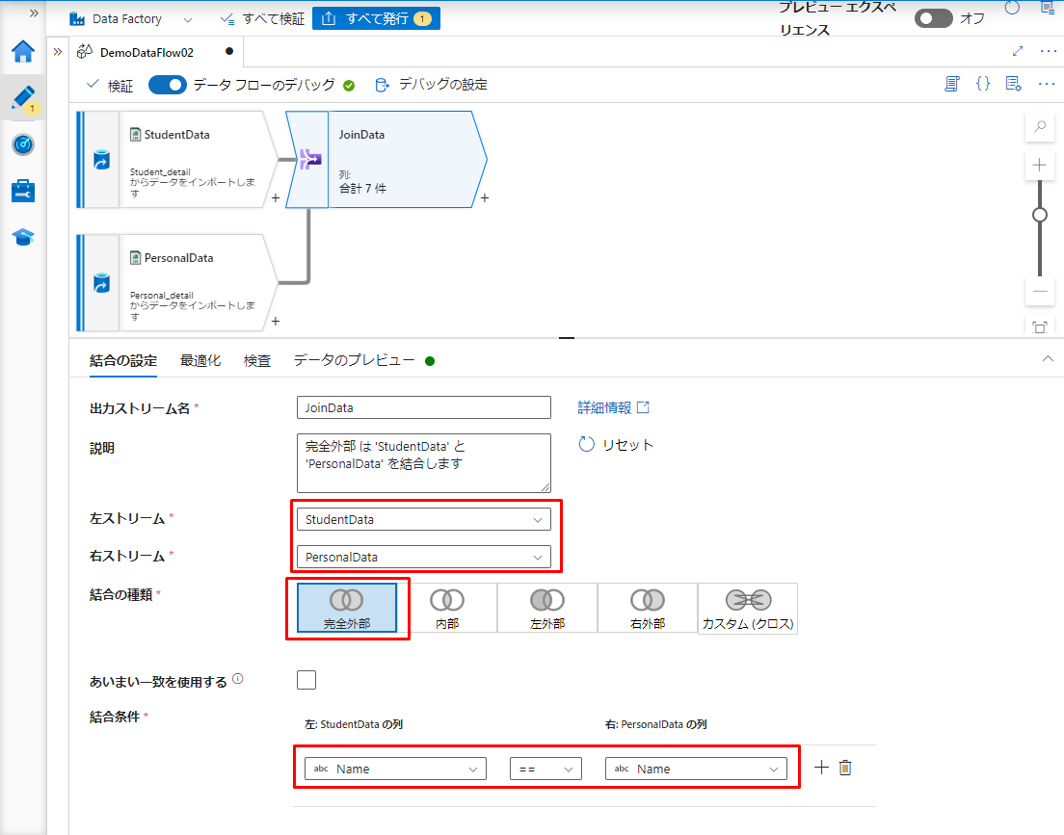
Task: Switch to the 検査 tab
Action: [x=257, y=361]
